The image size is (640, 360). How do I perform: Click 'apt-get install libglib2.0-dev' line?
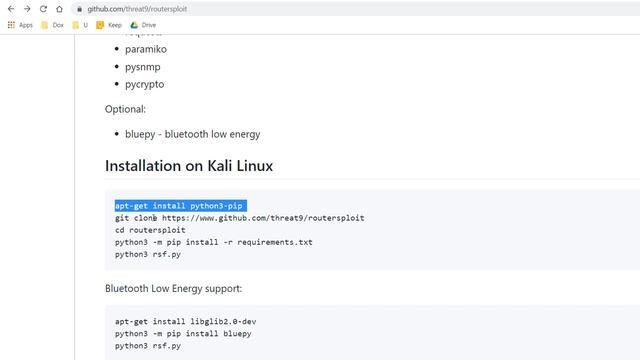click(185, 322)
